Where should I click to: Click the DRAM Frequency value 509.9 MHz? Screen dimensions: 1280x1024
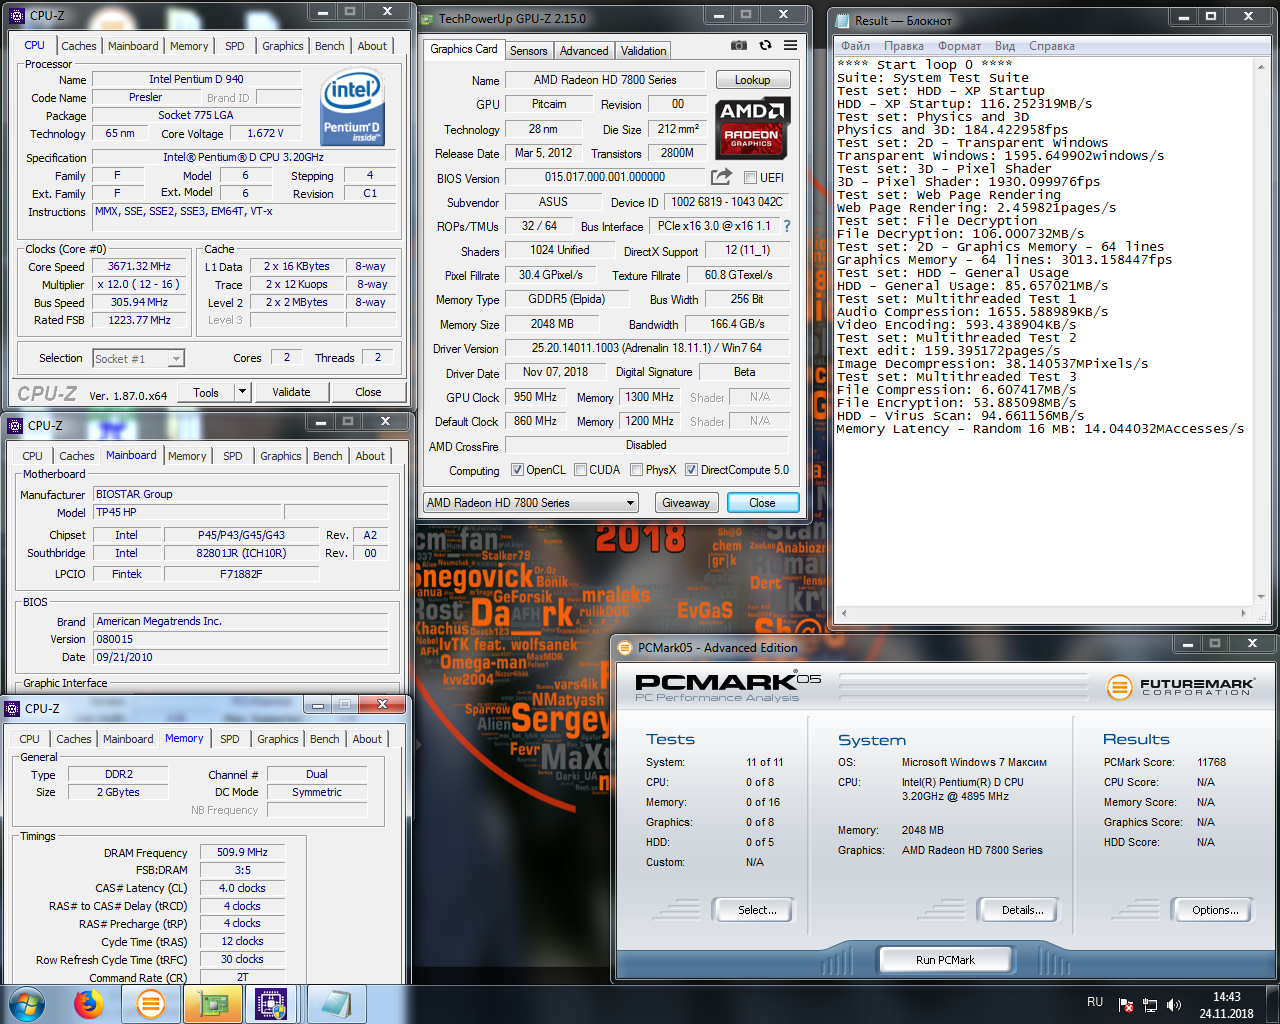pos(243,853)
